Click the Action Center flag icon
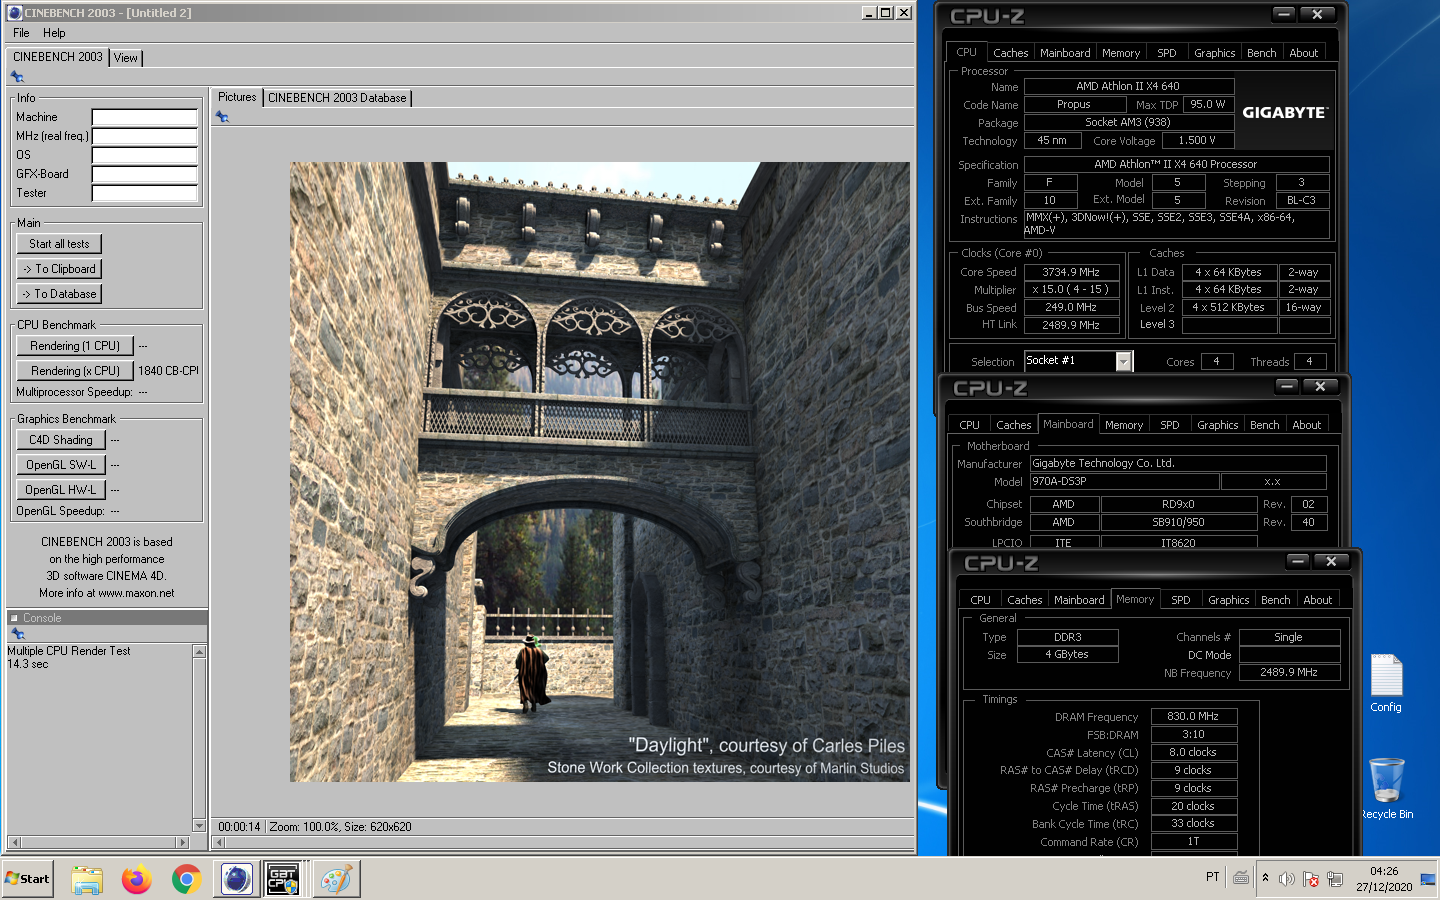 pyautogui.click(x=1311, y=879)
